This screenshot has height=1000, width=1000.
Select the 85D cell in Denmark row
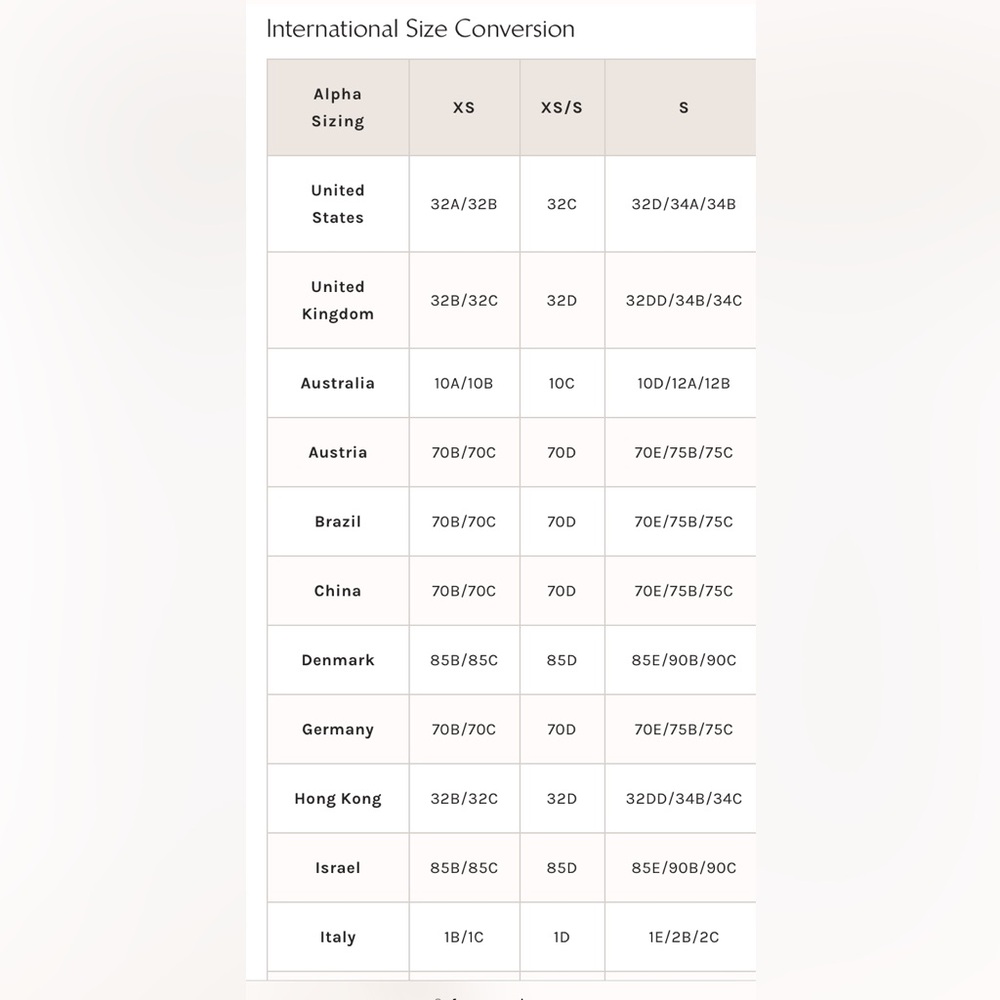click(x=562, y=660)
